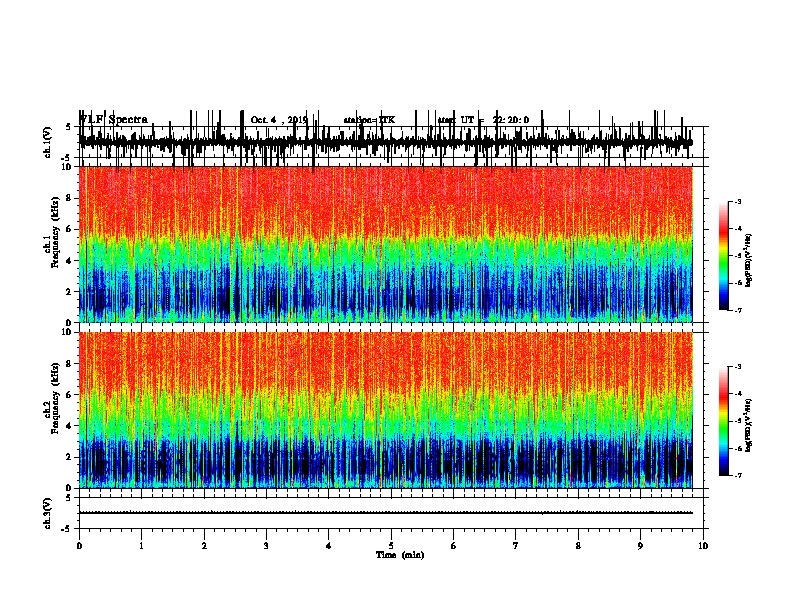Image resolution: width=792 pixels, height=612 pixels.
Task: Click the '-5' label on ch.1 colorbar
Action: (x=737, y=256)
